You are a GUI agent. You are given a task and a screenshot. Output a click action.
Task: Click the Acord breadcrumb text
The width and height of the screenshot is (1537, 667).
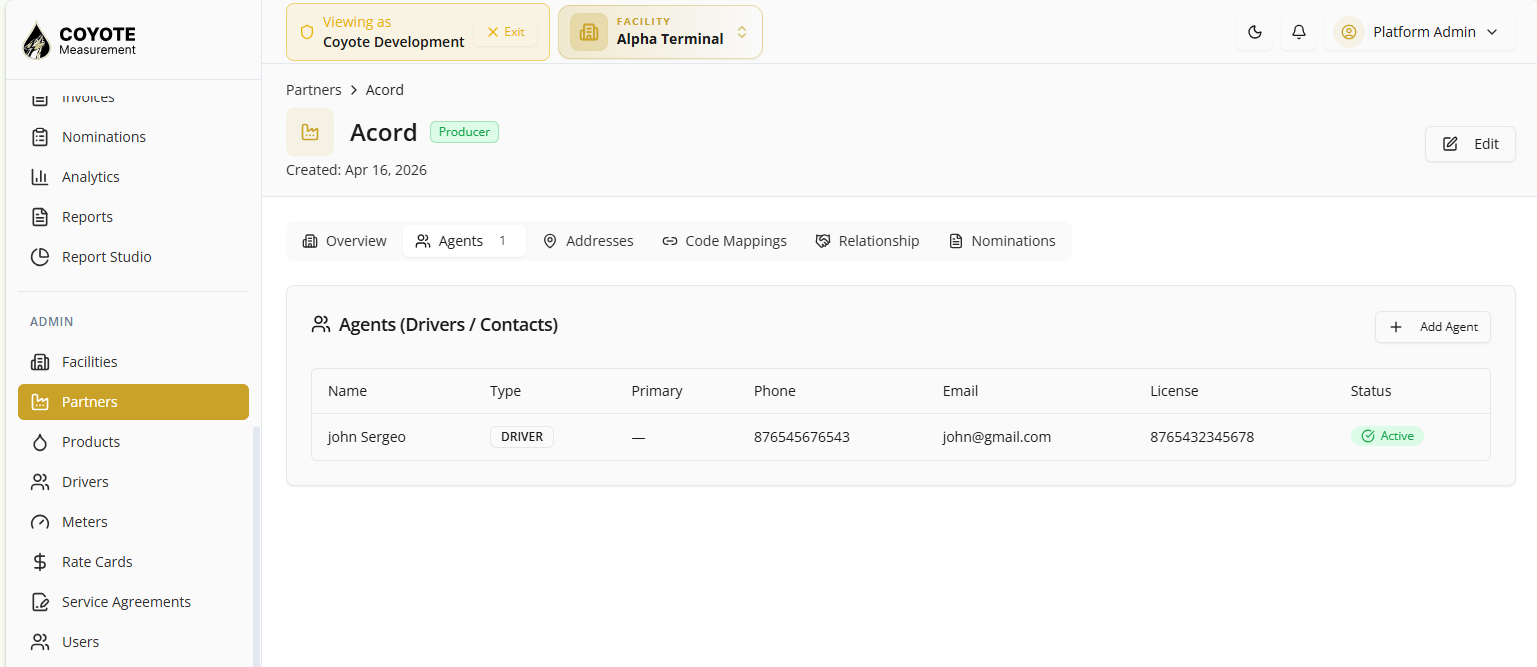click(385, 90)
